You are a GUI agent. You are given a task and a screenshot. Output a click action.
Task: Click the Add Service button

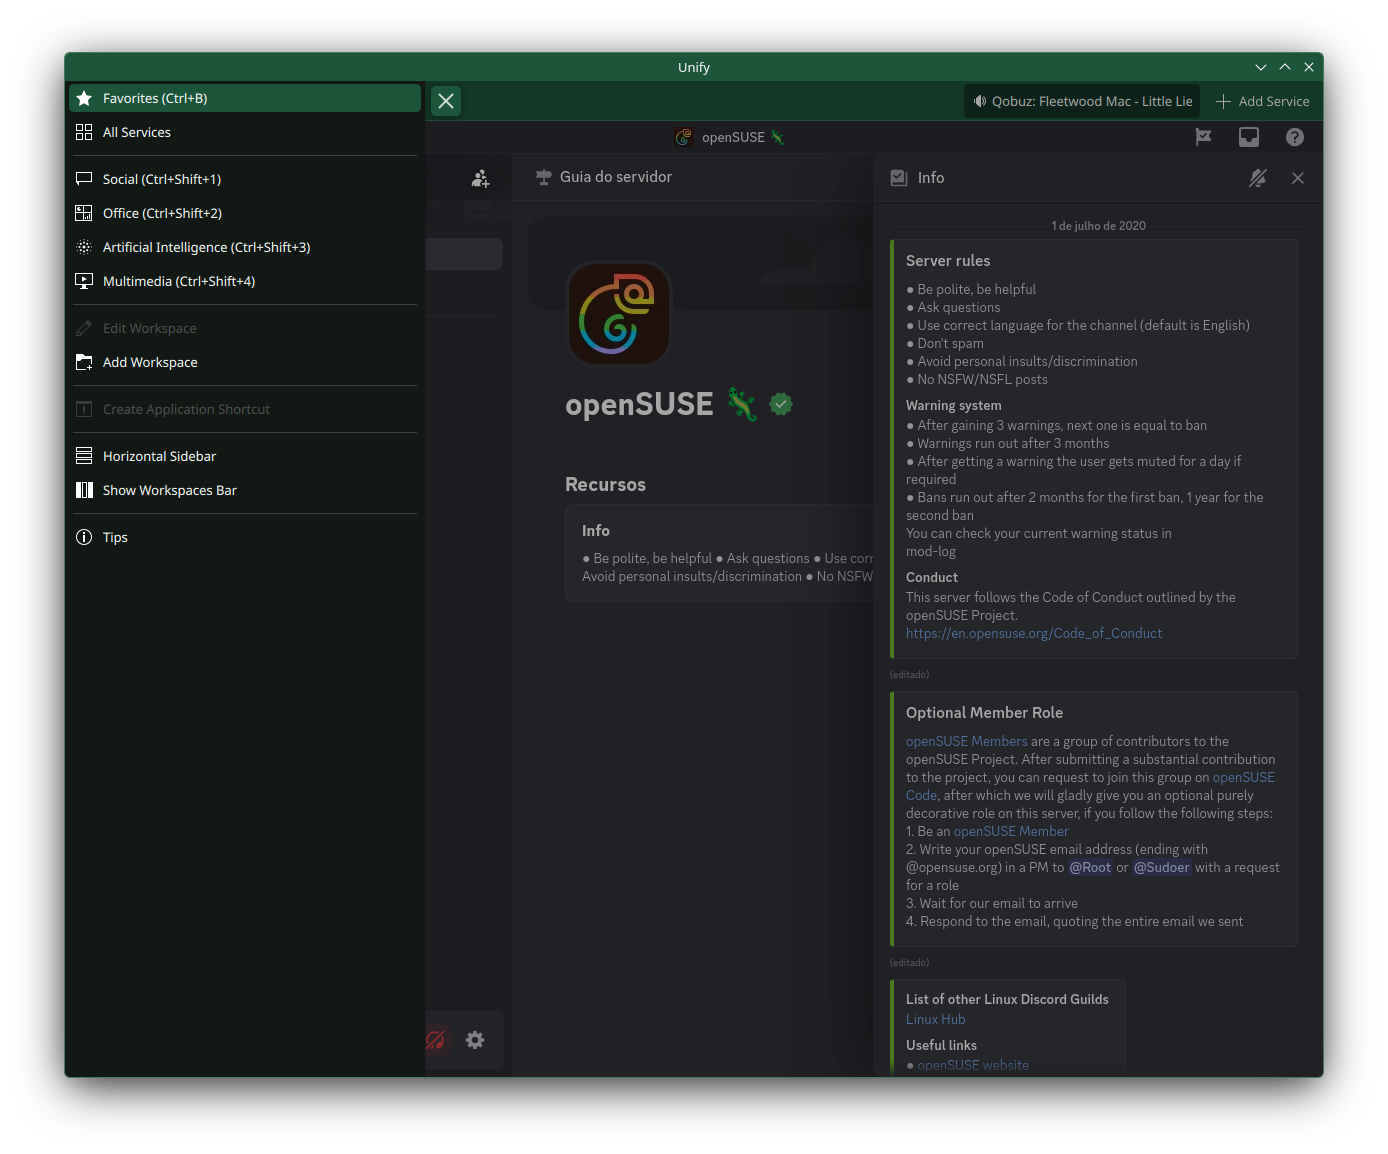(x=1262, y=101)
